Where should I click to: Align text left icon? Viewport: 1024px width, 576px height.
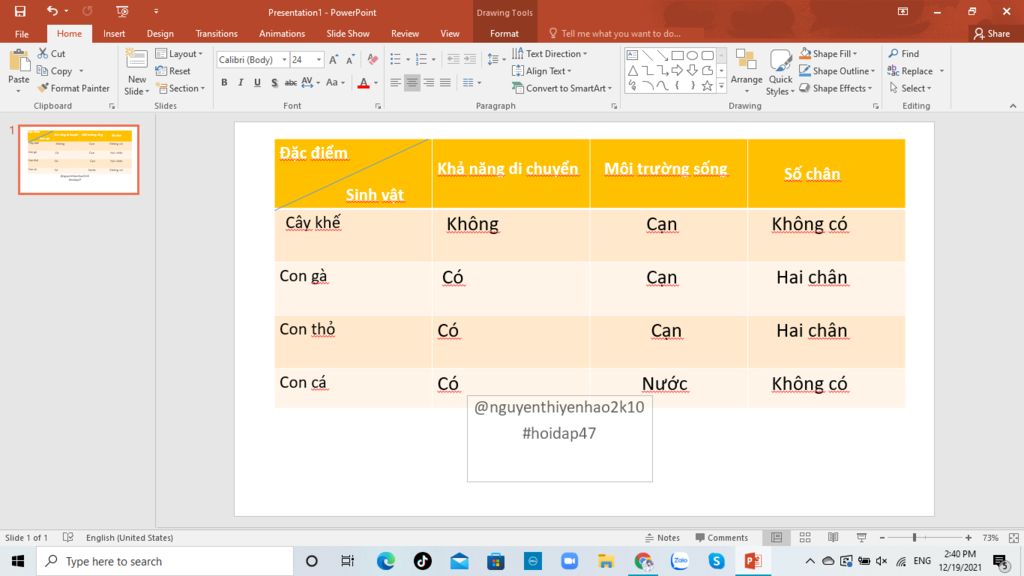(395, 83)
